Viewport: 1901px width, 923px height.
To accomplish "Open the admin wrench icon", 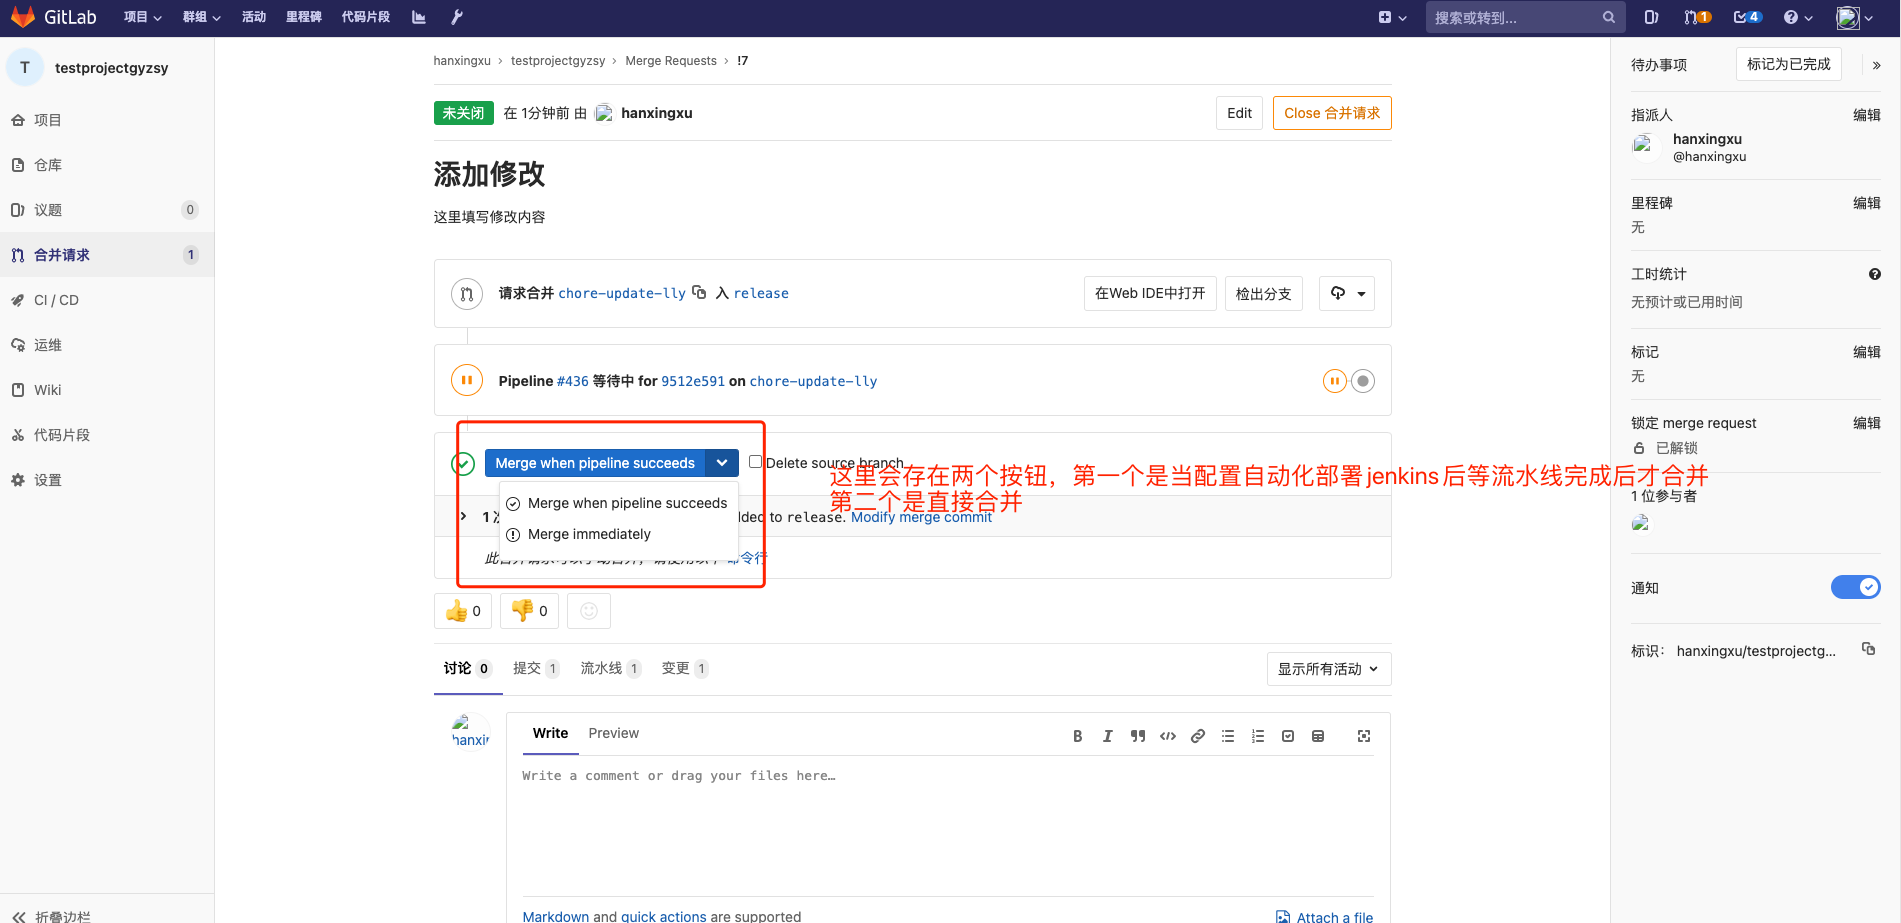I will 457,17.
